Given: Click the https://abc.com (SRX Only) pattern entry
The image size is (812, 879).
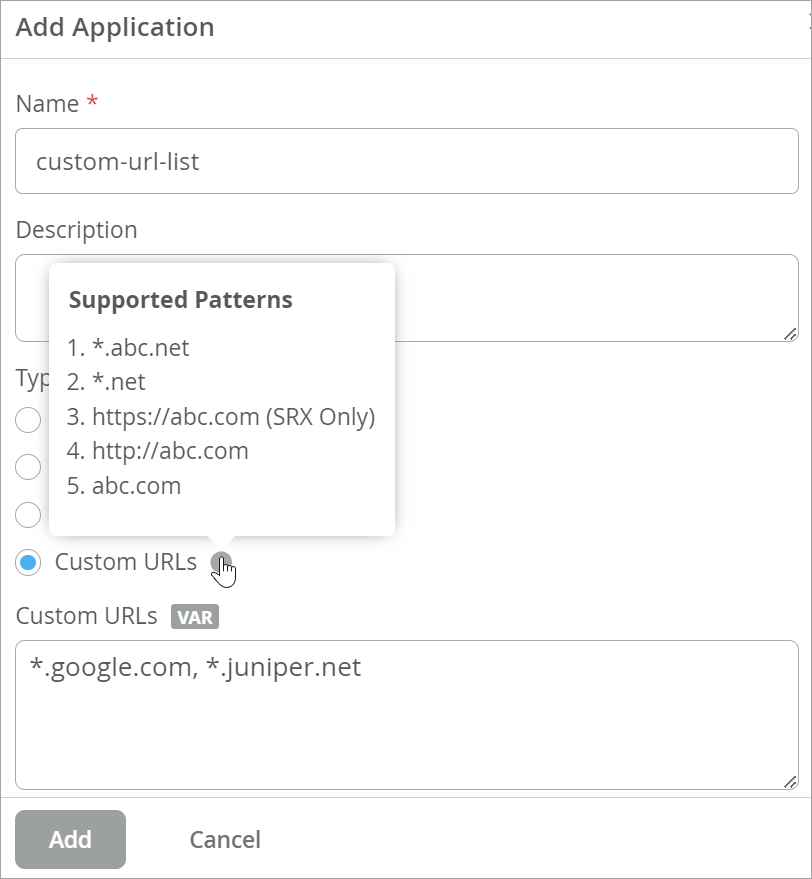Looking at the screenshot, I should click(232, 417).
